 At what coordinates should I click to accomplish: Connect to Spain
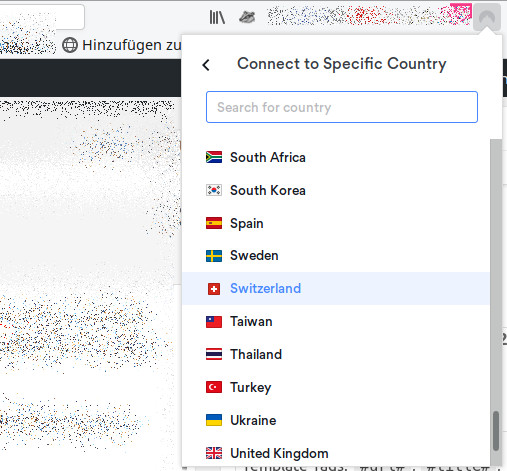336,223
